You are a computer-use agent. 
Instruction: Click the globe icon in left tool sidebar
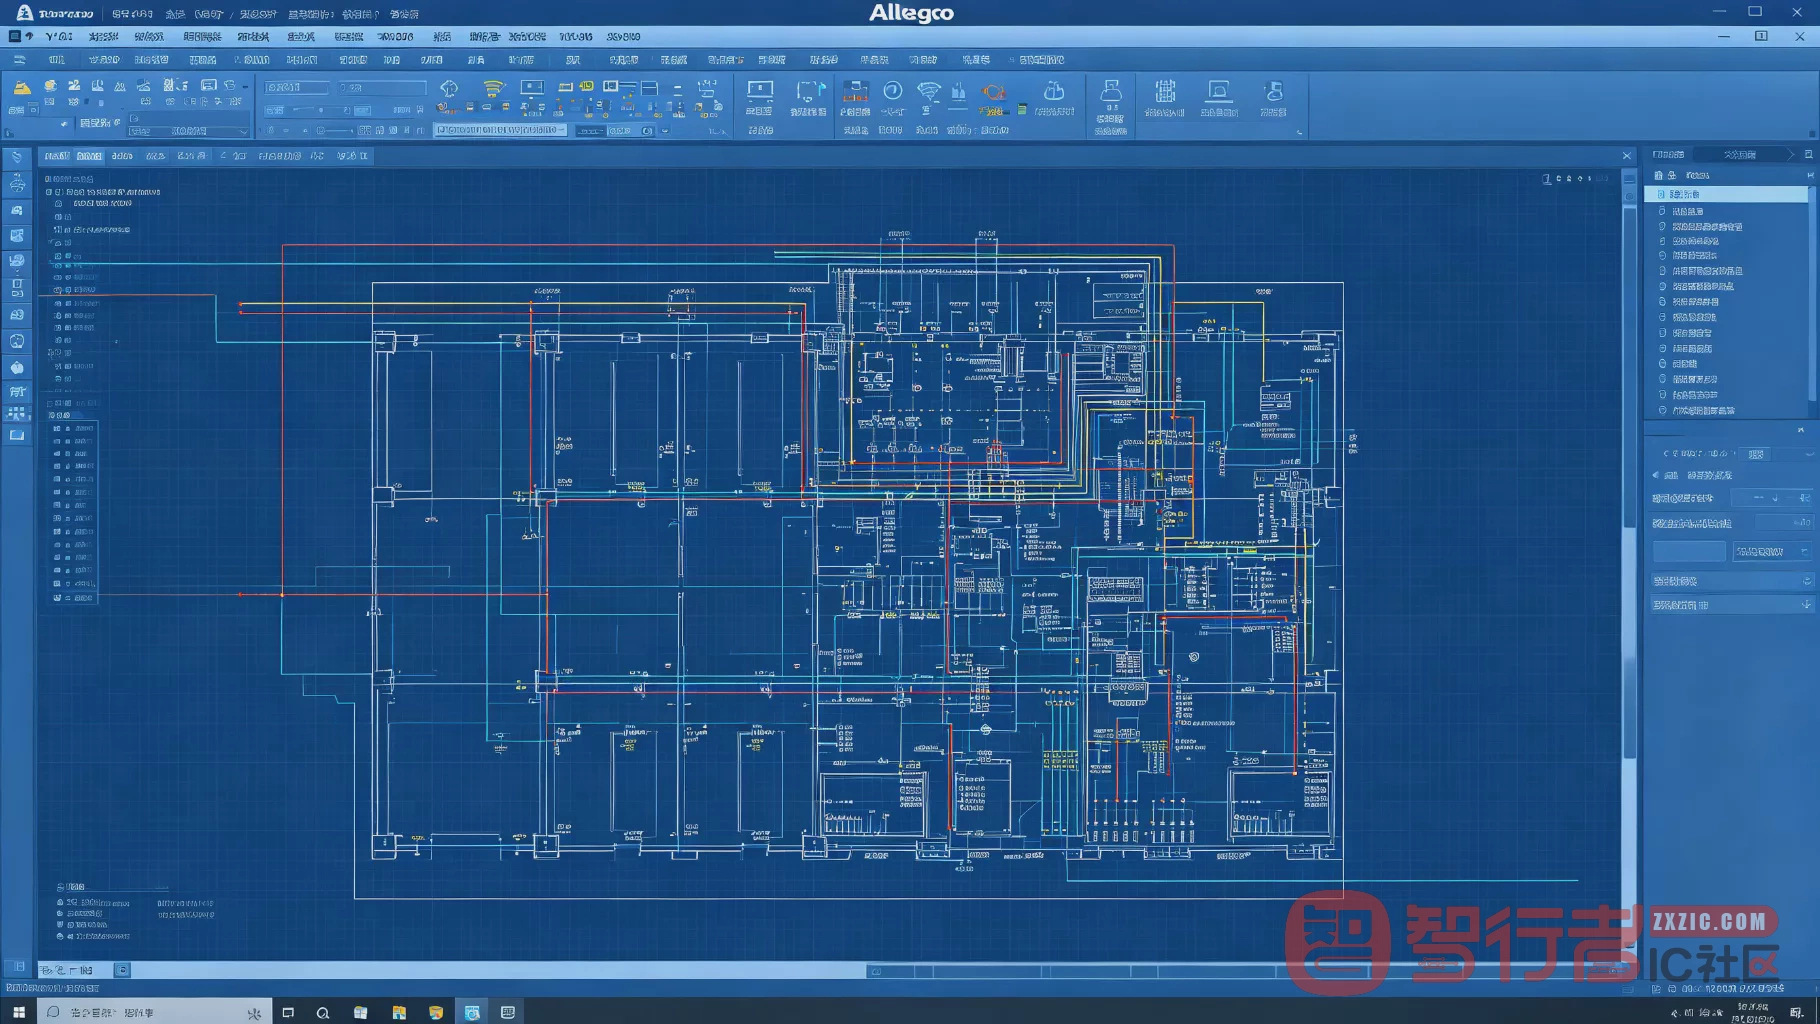[17, 341]
